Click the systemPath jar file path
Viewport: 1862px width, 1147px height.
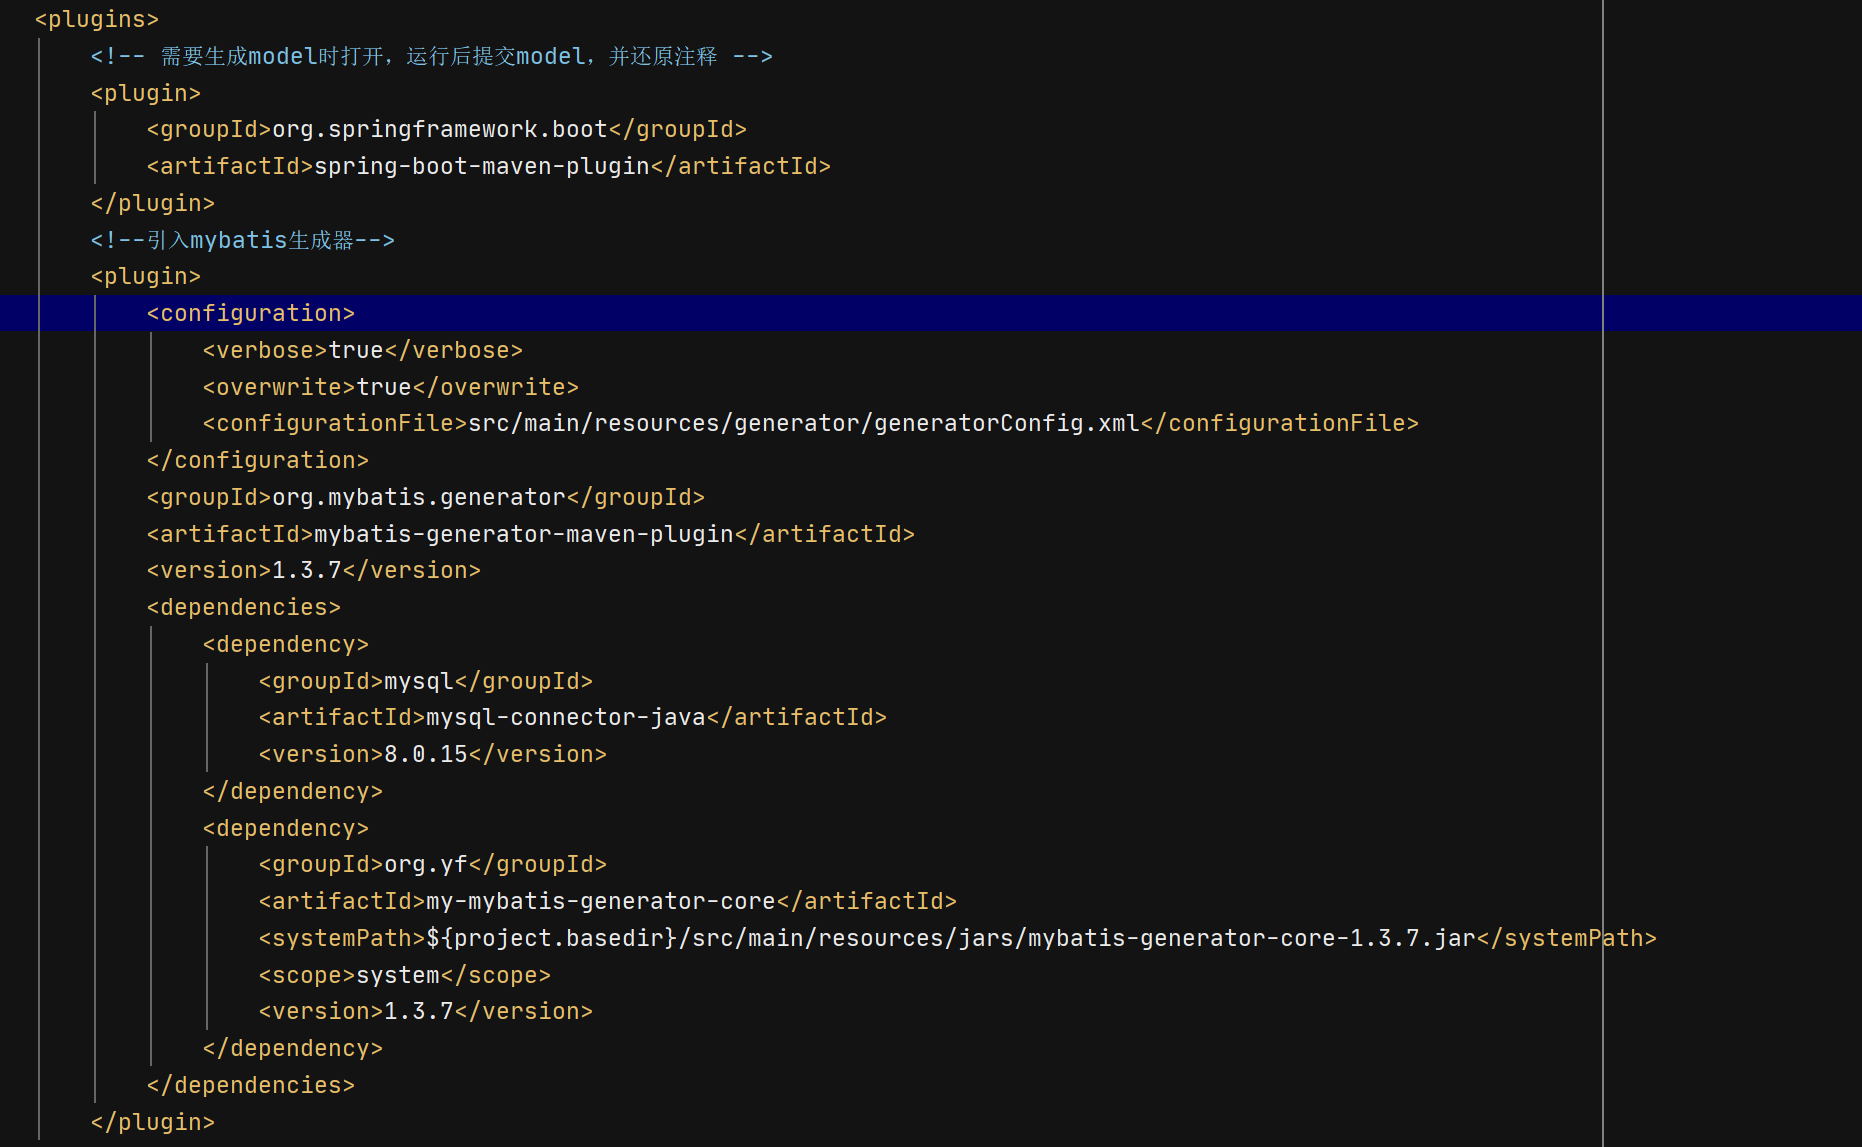click(x=950, y=938)
